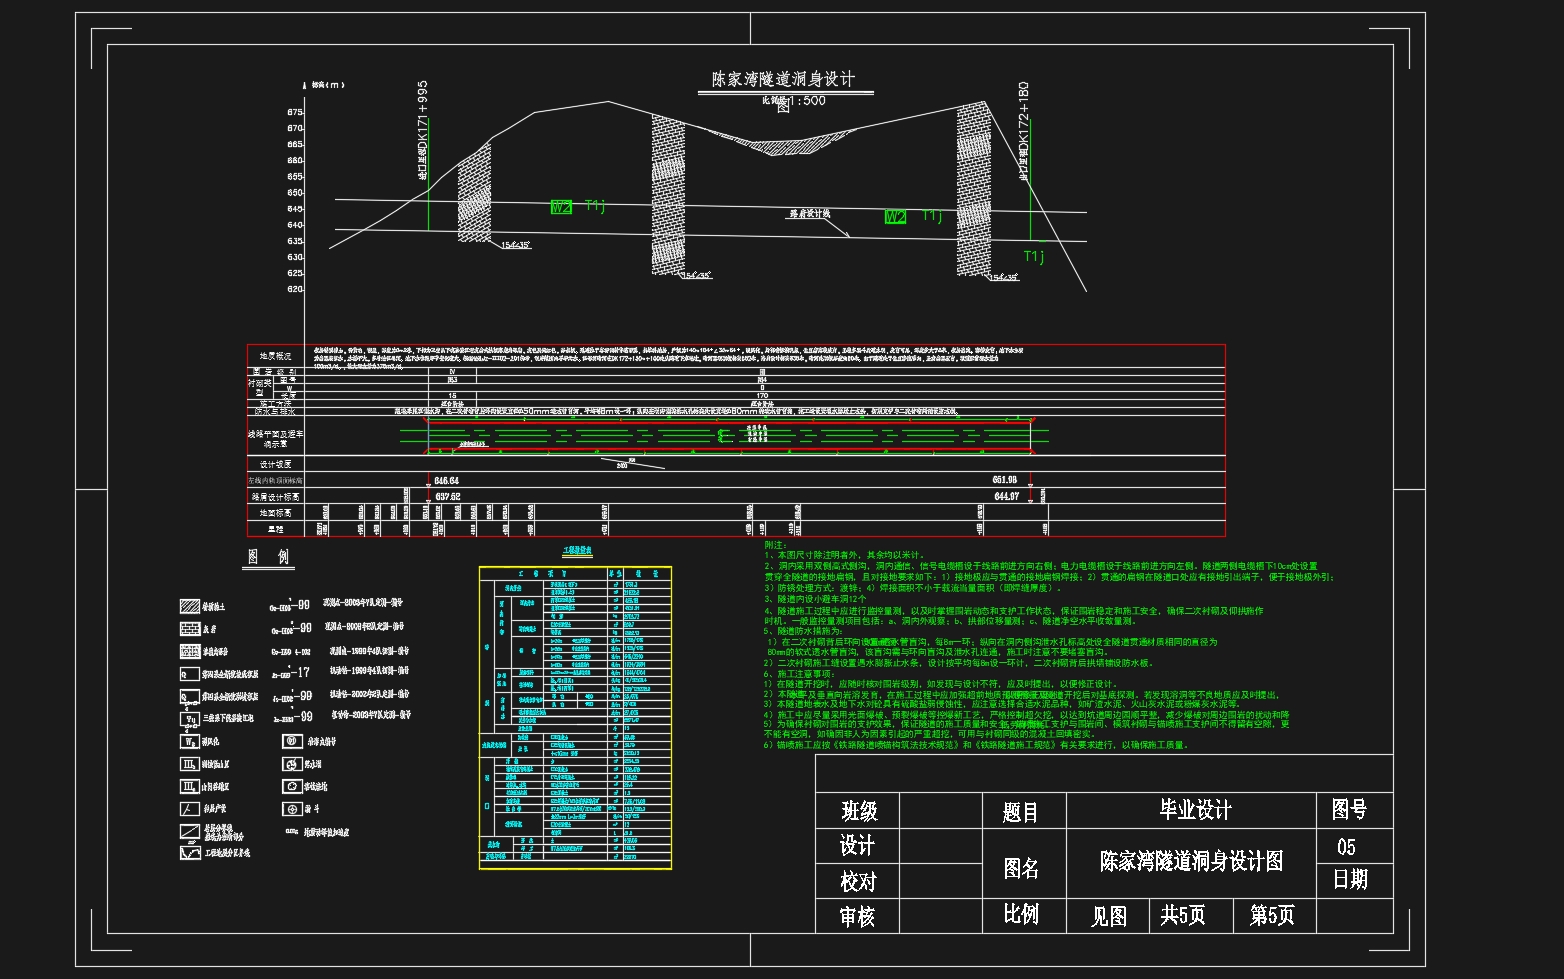Click the 635 elevation axis label
The height and width of the screenshot is (979, 1564).
click(295, 241)
